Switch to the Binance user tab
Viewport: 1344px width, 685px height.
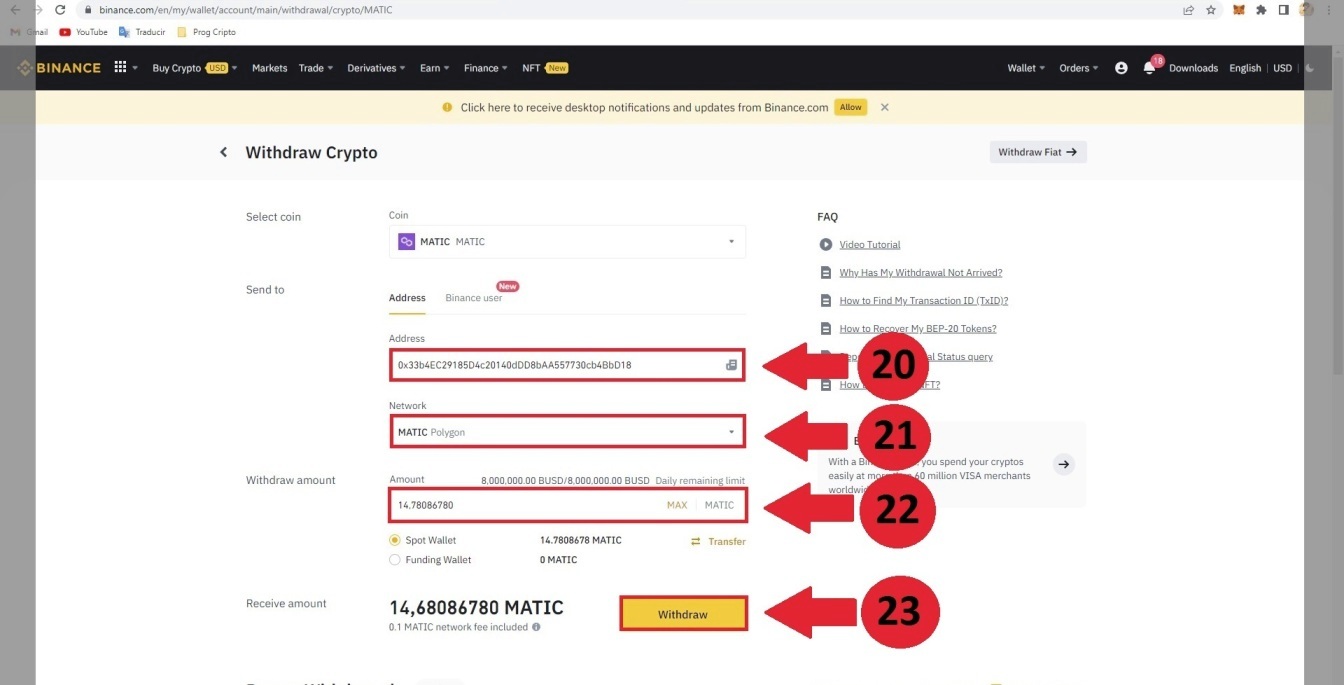pyautogui.click(x=474, y=298)
